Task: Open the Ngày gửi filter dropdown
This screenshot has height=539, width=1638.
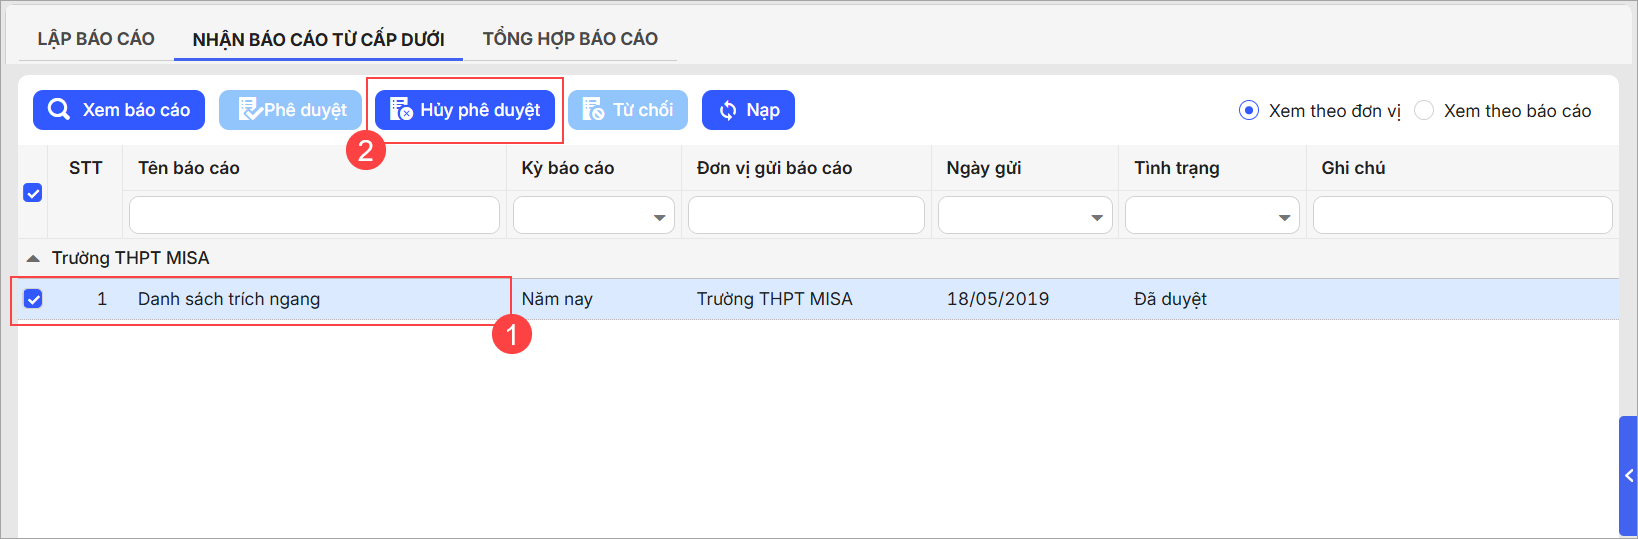Action: (1096, 217)
